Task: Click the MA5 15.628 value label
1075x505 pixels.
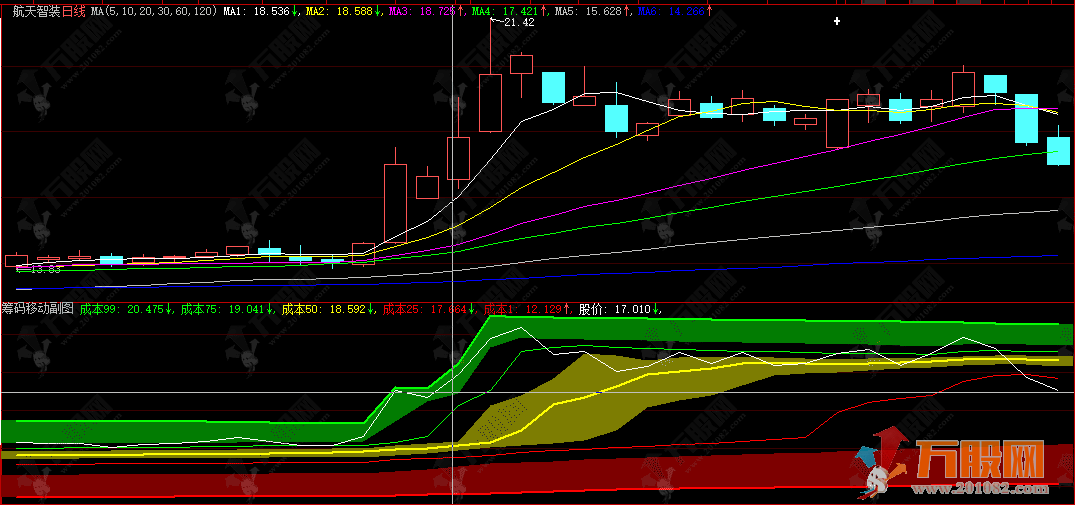Action: pos(589,11)
